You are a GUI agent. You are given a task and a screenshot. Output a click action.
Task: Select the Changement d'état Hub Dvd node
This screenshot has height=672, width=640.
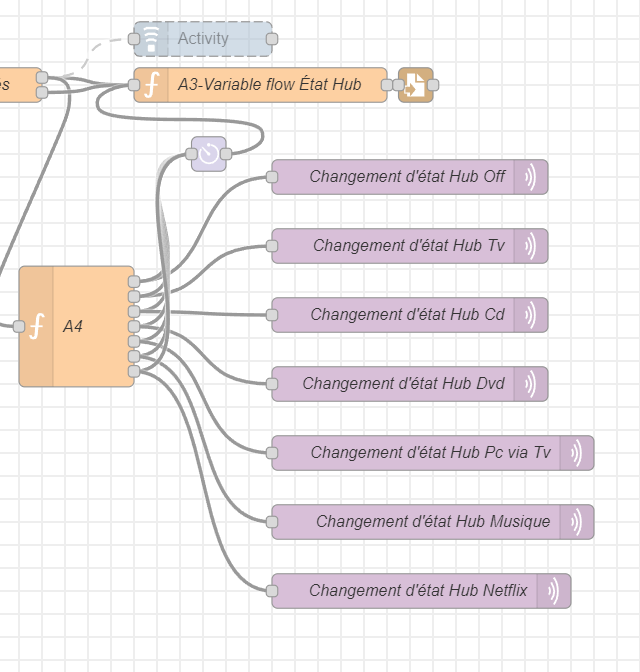pyautogui.click(x=410, y=384)
